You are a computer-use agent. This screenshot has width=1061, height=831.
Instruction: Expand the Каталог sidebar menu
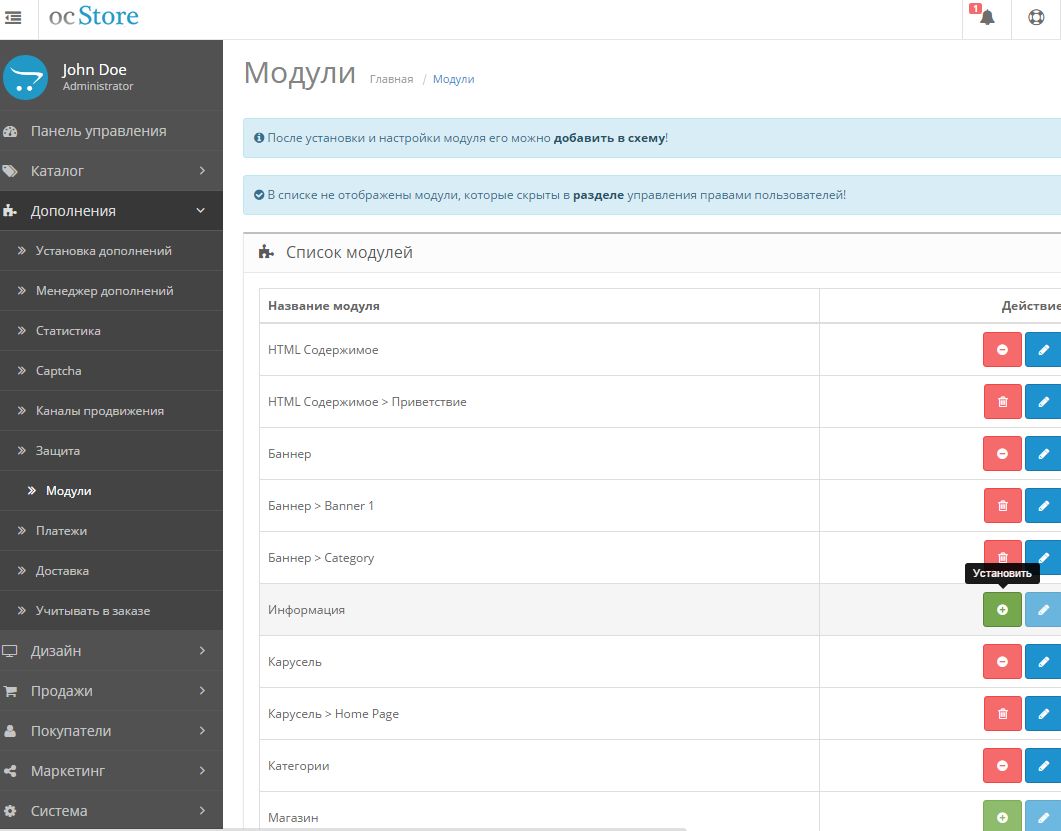coord(110,171)
